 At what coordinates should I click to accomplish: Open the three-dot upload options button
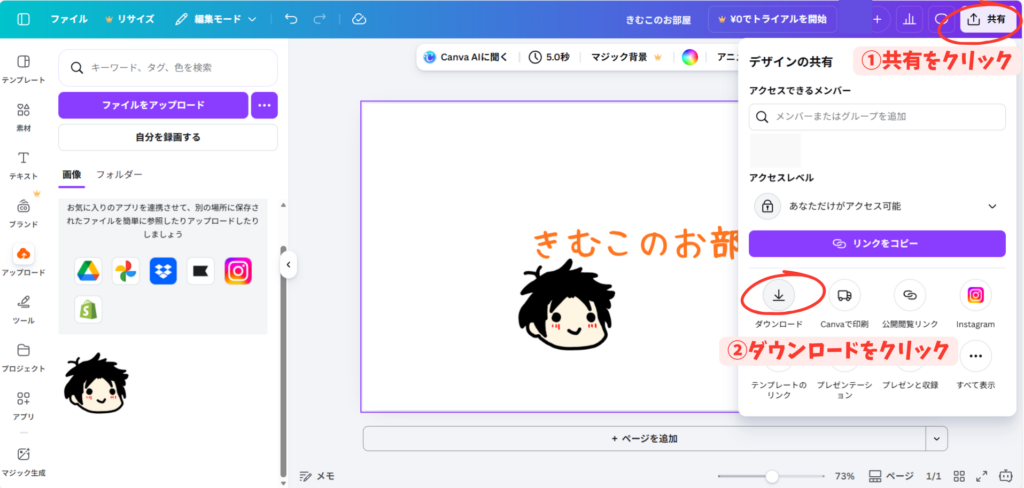pyautogui.click(x=264, y=105)
